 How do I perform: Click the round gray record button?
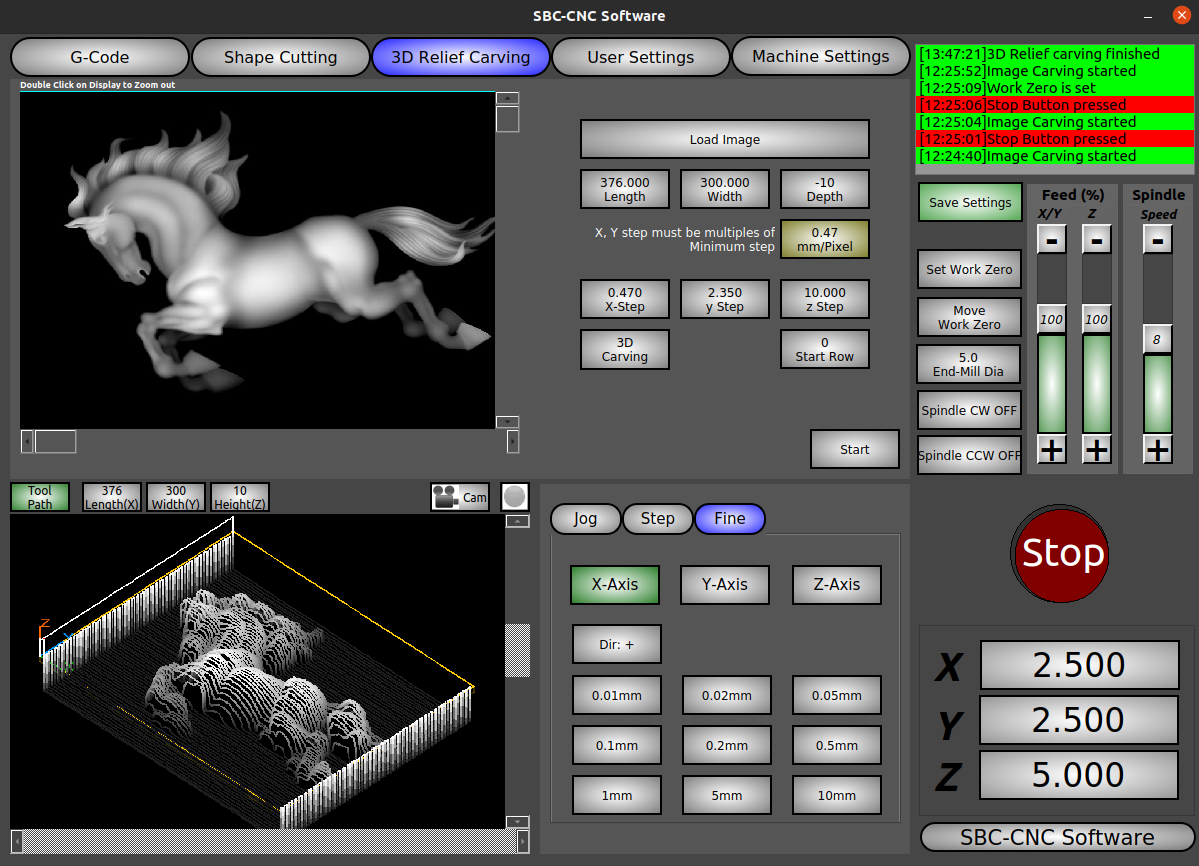(x=514, y=497)
